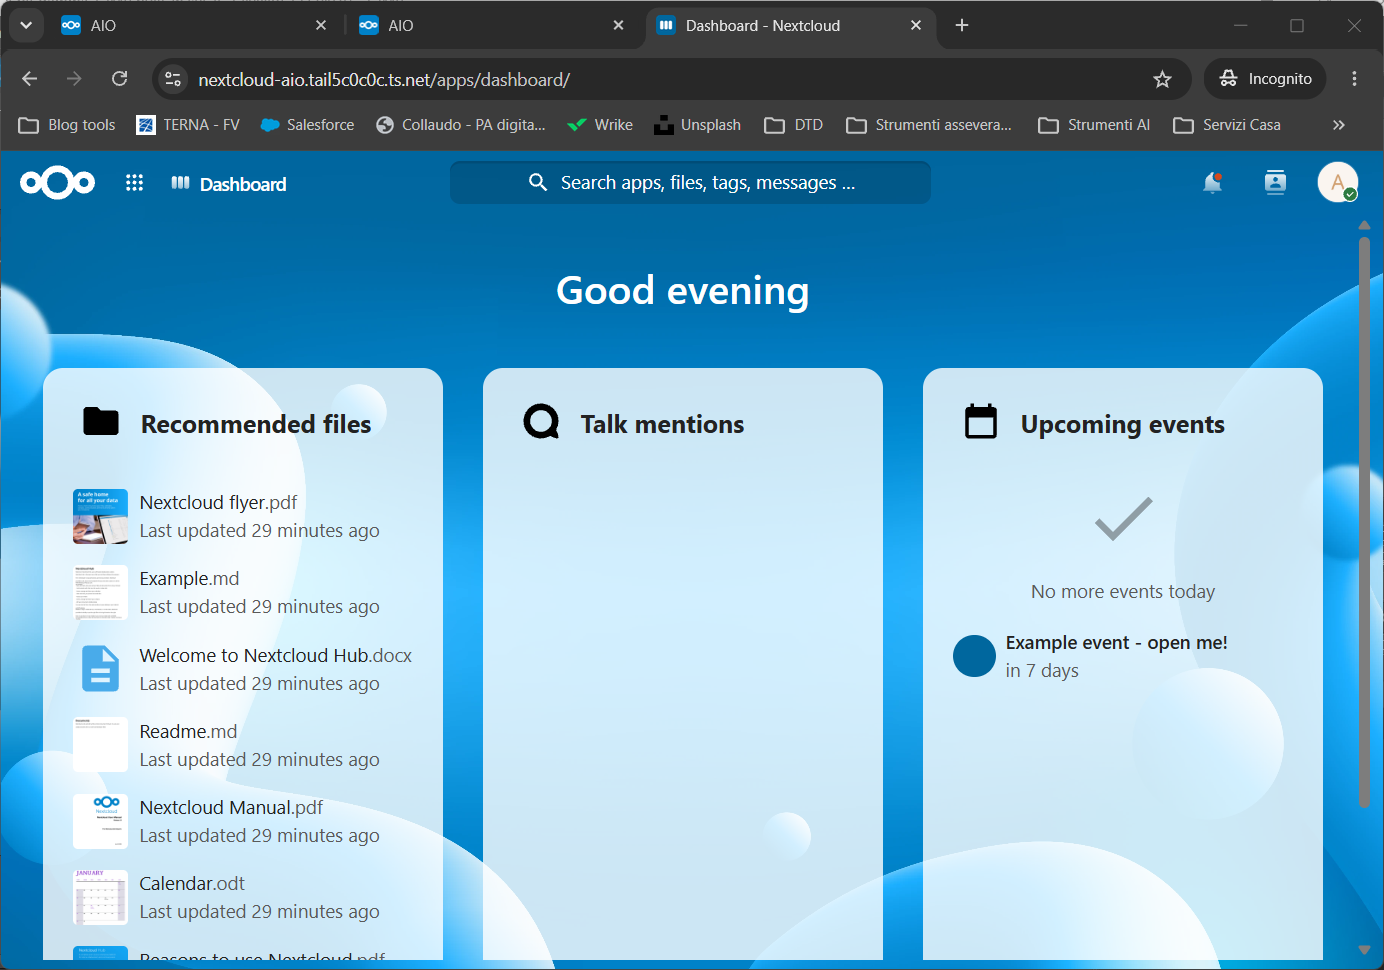
Task: Open the apps grid menu
Action: (x=134, y=183)
